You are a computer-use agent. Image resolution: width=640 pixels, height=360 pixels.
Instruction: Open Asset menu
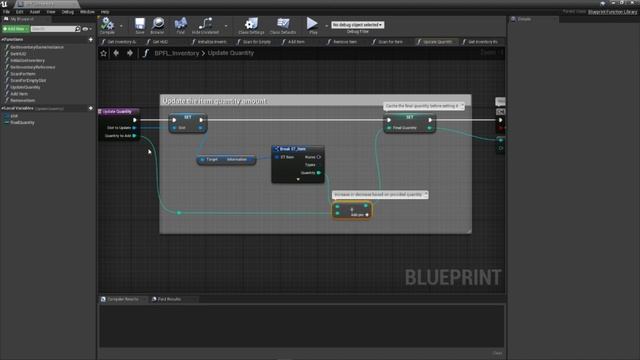point(35,12)
